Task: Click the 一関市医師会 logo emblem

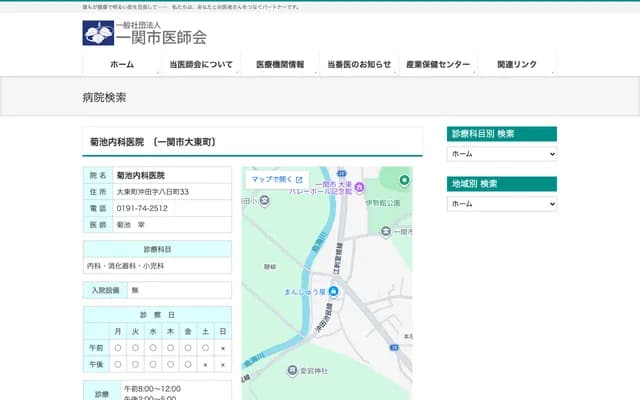Action: point(98,33)
